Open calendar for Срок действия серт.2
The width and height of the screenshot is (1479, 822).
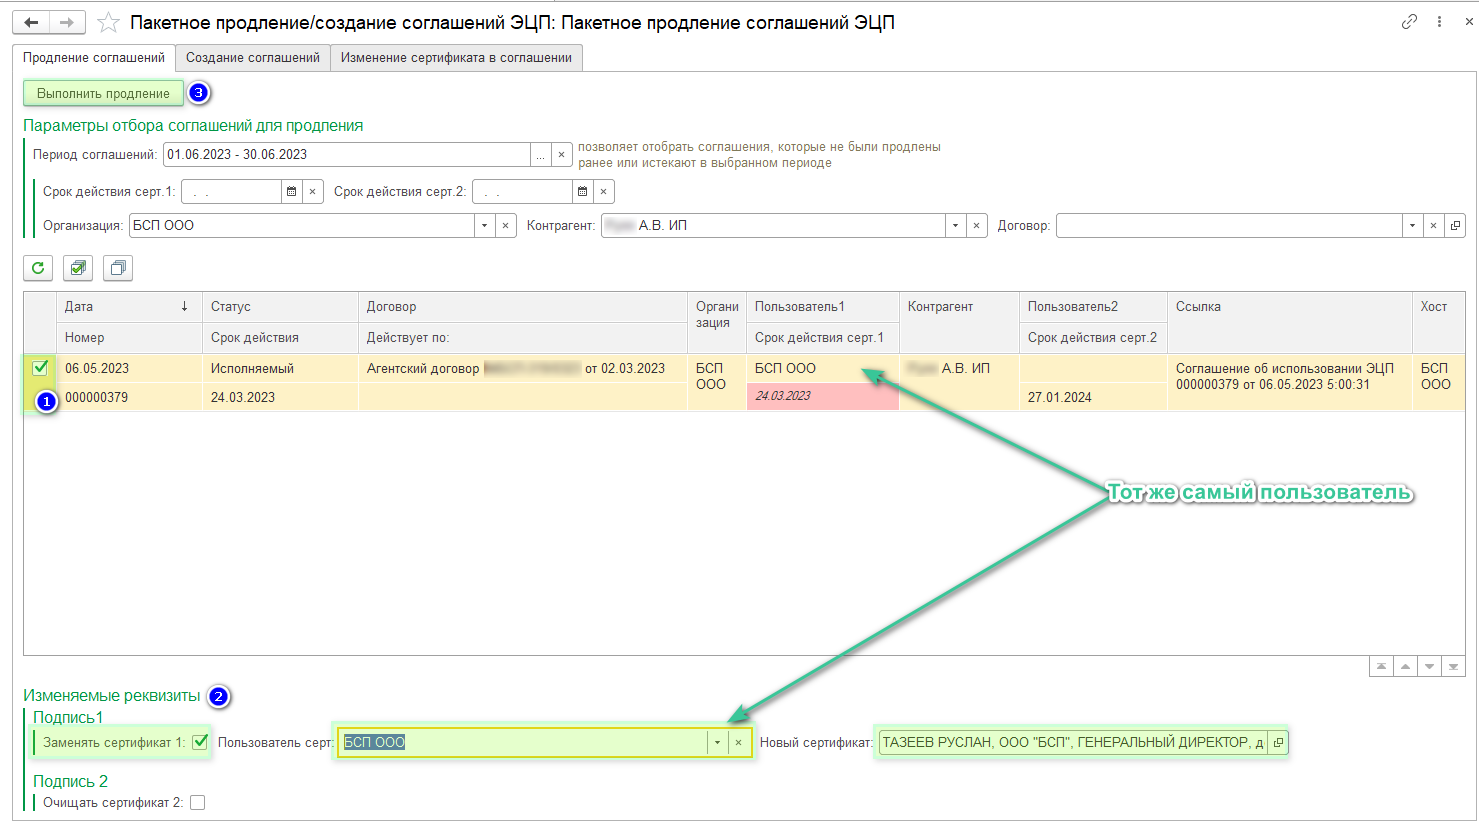[x=582, y=191]
